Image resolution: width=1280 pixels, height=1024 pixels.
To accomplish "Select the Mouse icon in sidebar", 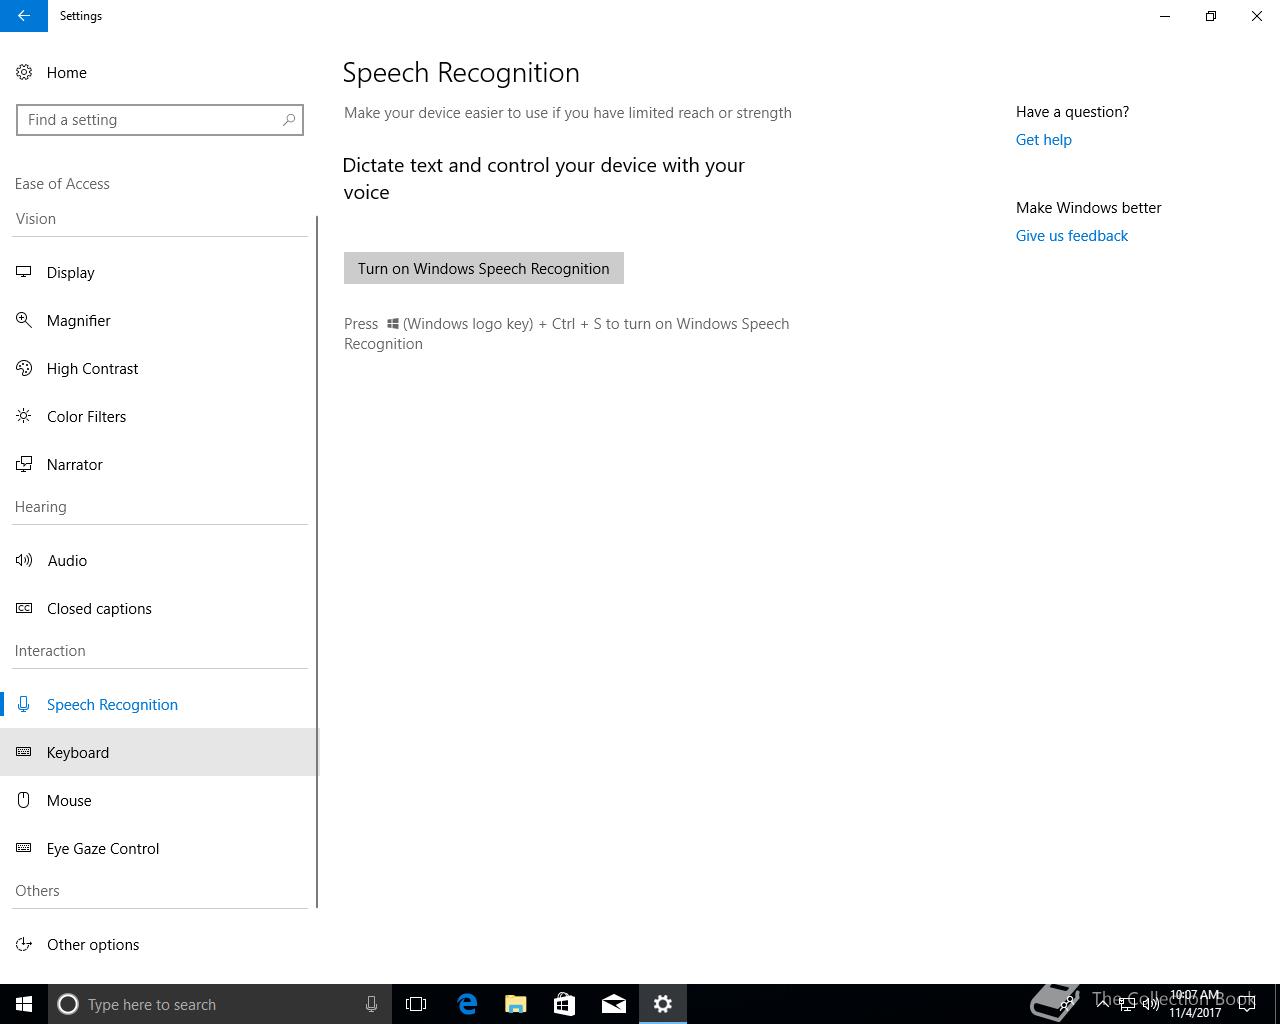I will point(24,800).
